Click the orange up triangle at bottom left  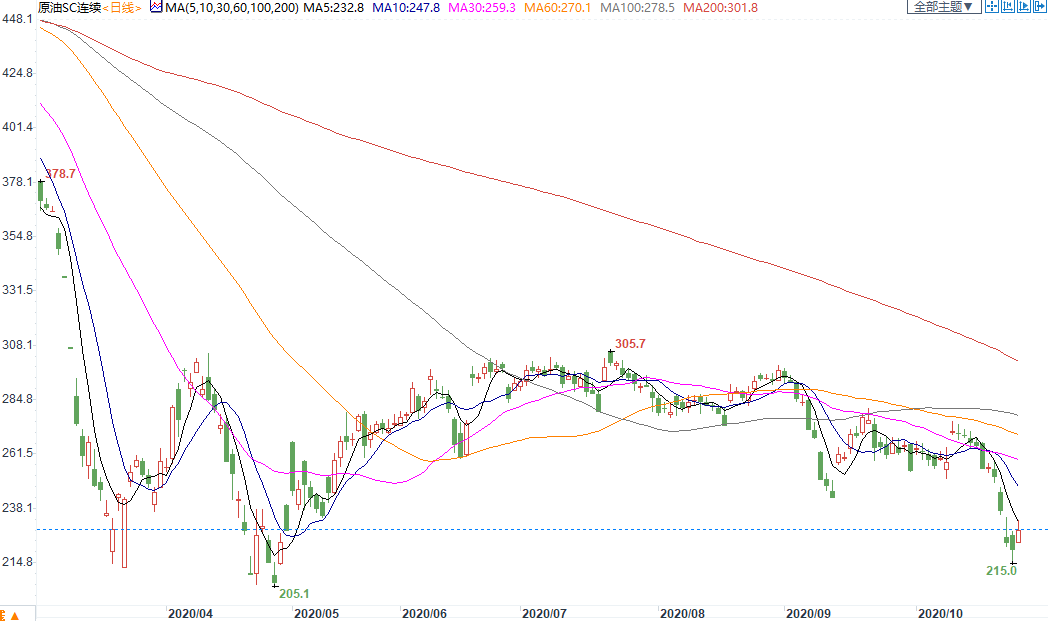pos(15,616)
